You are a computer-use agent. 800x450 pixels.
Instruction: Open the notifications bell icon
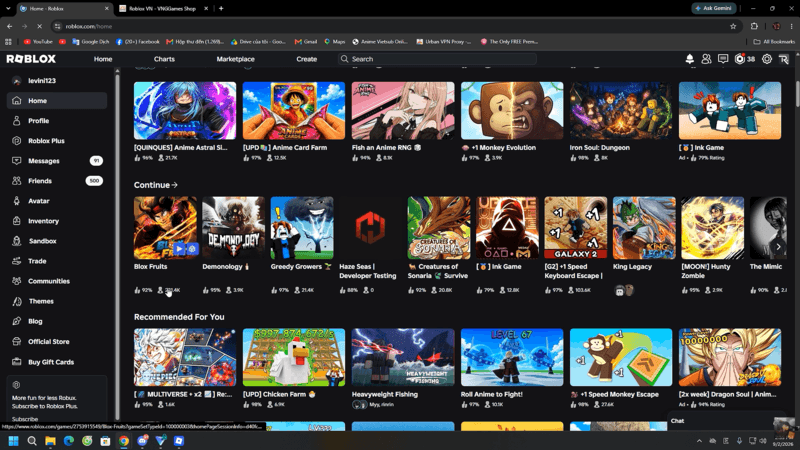(689, 59)
